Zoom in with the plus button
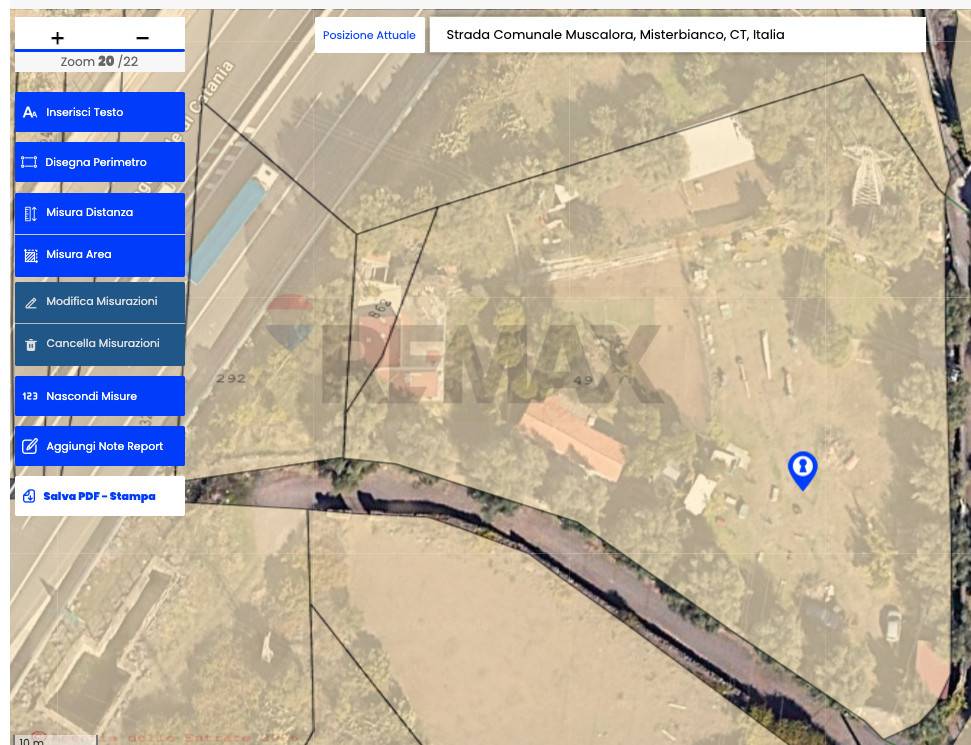The width and height of the screenshot is (971, 745). click(x=57, y=38)
